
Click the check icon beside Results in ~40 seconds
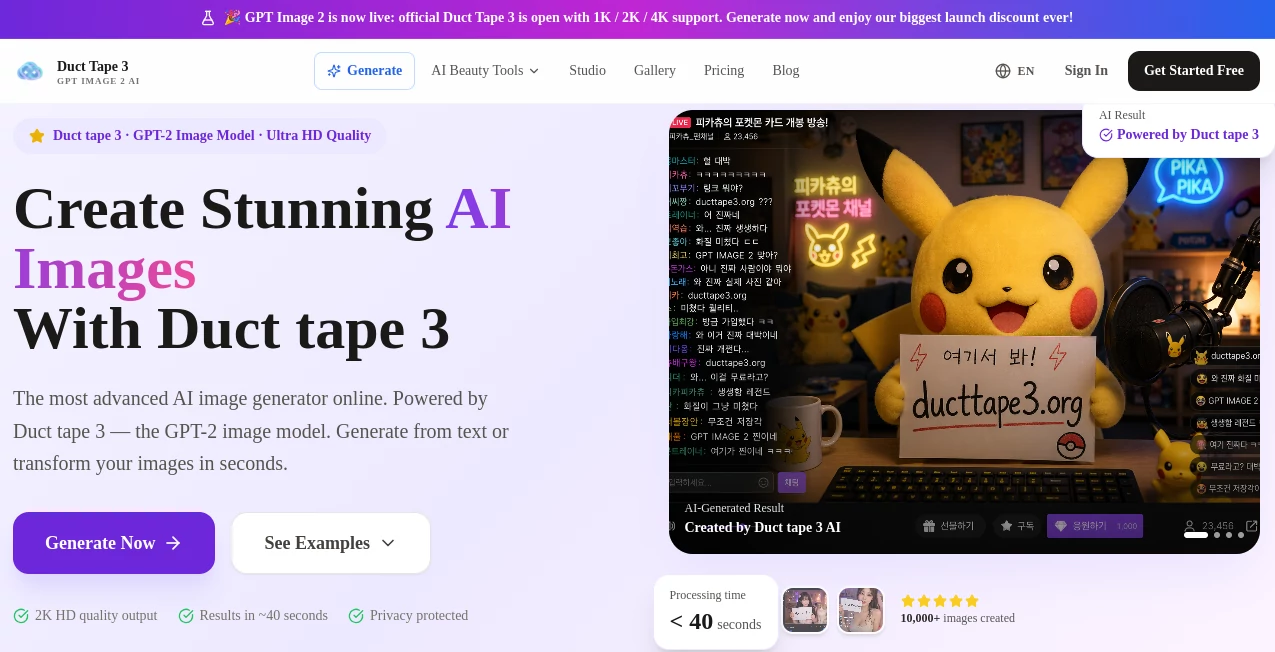coord(185,616)
